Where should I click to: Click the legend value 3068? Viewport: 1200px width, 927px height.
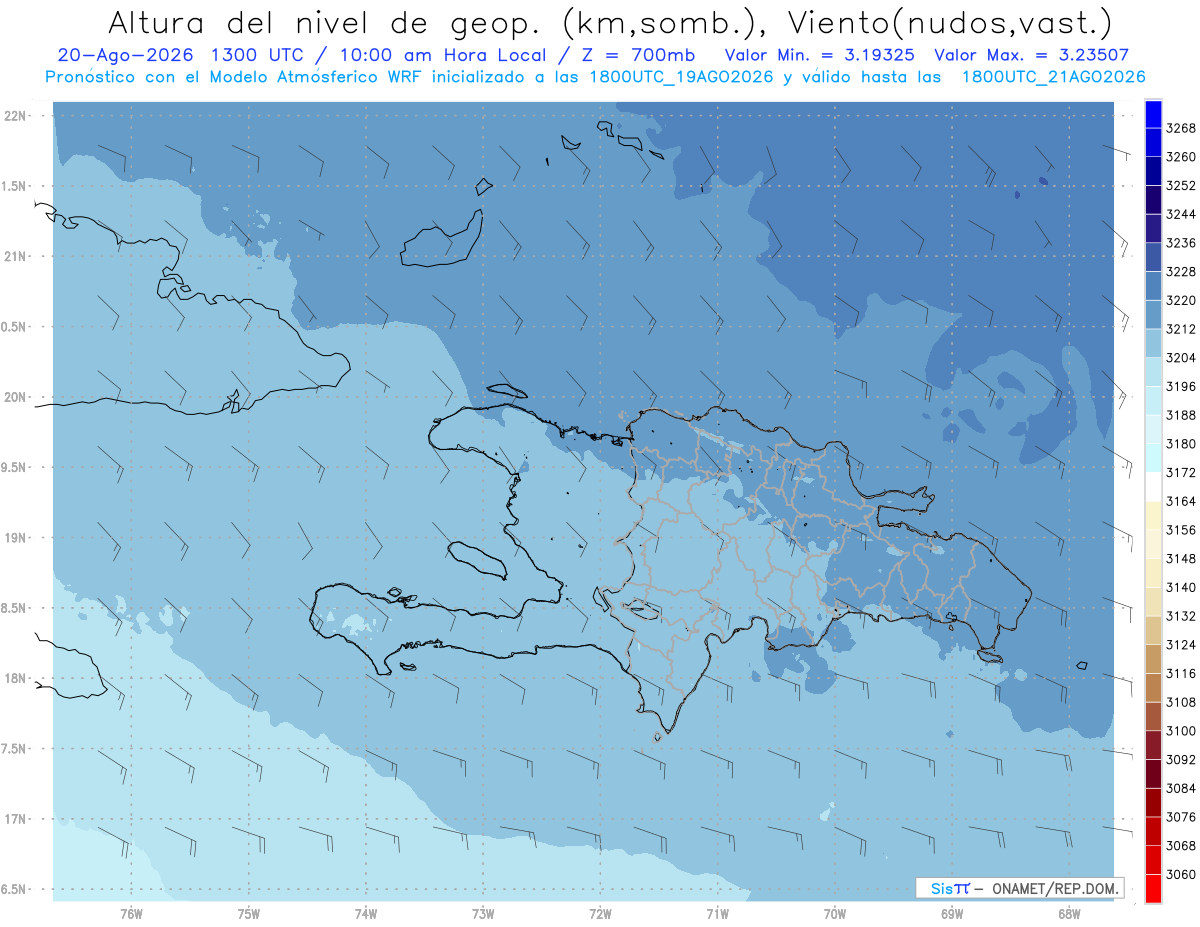(x=1181, y=846)
